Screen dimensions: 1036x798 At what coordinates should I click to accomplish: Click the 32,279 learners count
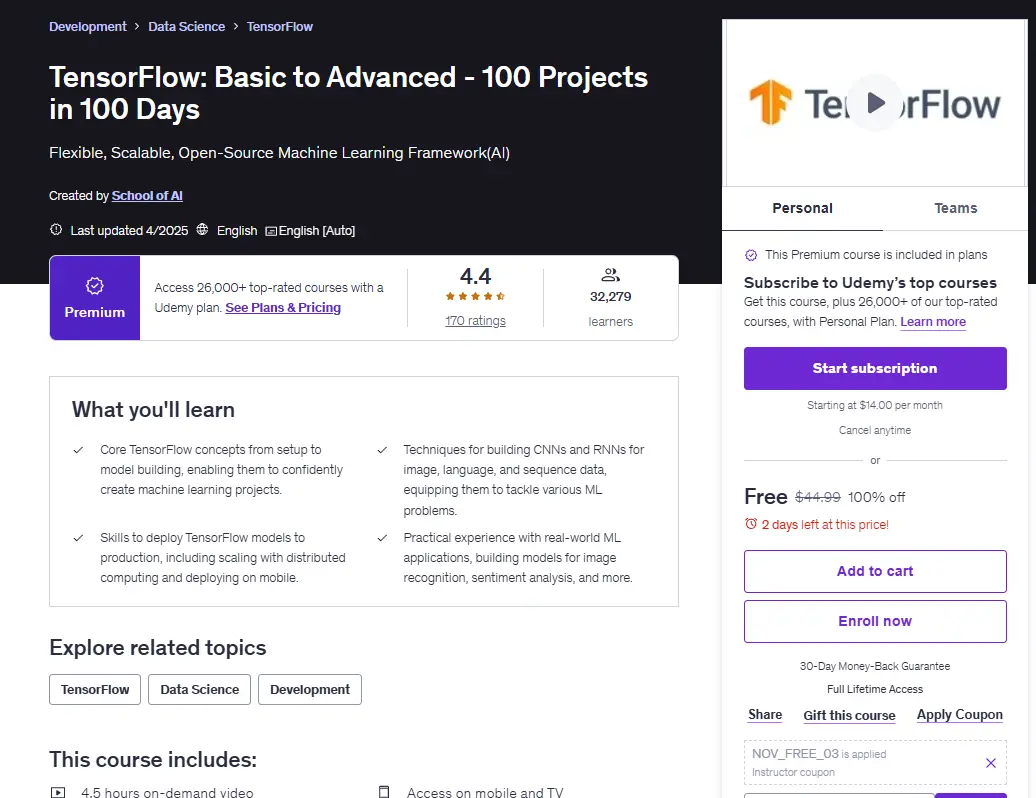click(610, 297)
